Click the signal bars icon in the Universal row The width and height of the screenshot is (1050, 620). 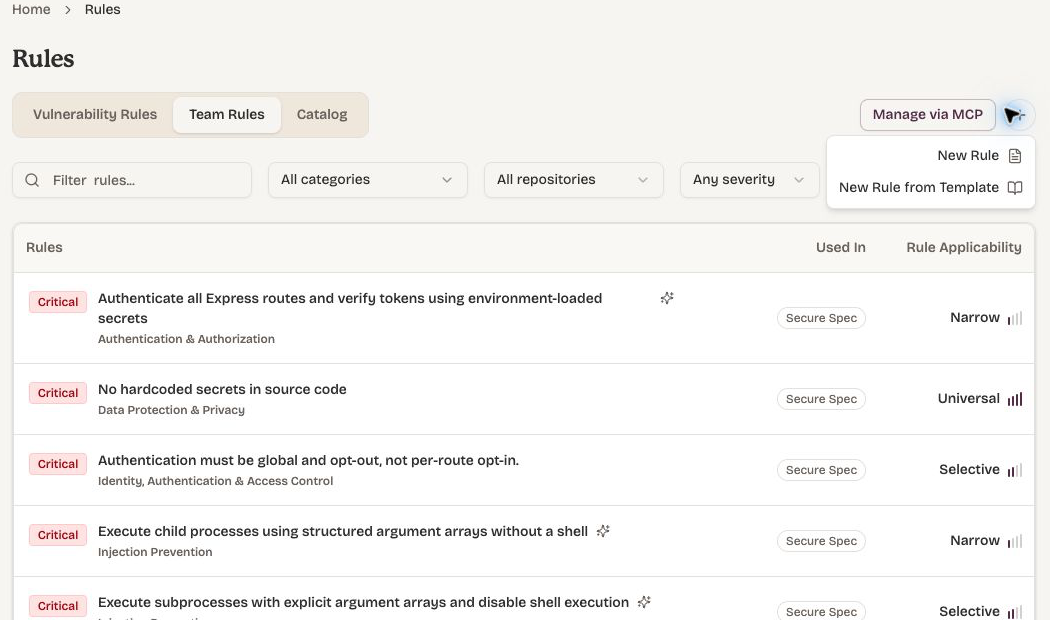coord(1015,399)
